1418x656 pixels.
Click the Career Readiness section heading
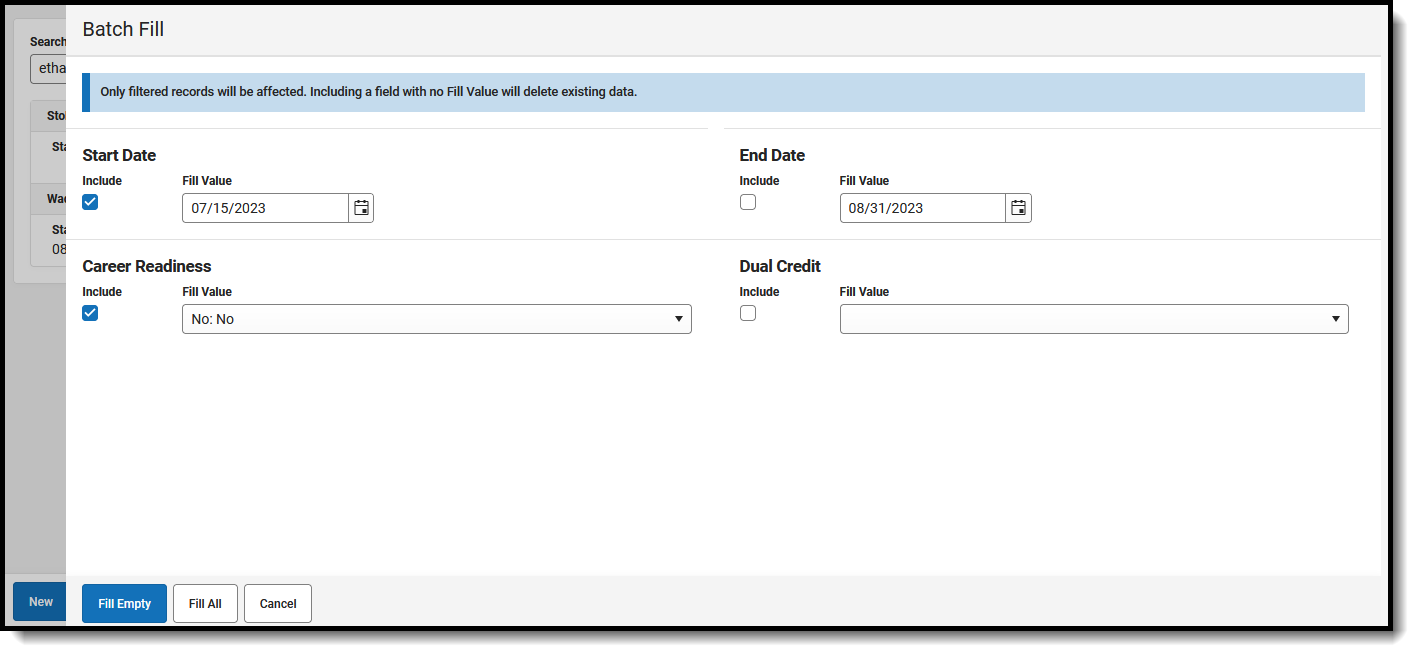(x=147, y=266)
